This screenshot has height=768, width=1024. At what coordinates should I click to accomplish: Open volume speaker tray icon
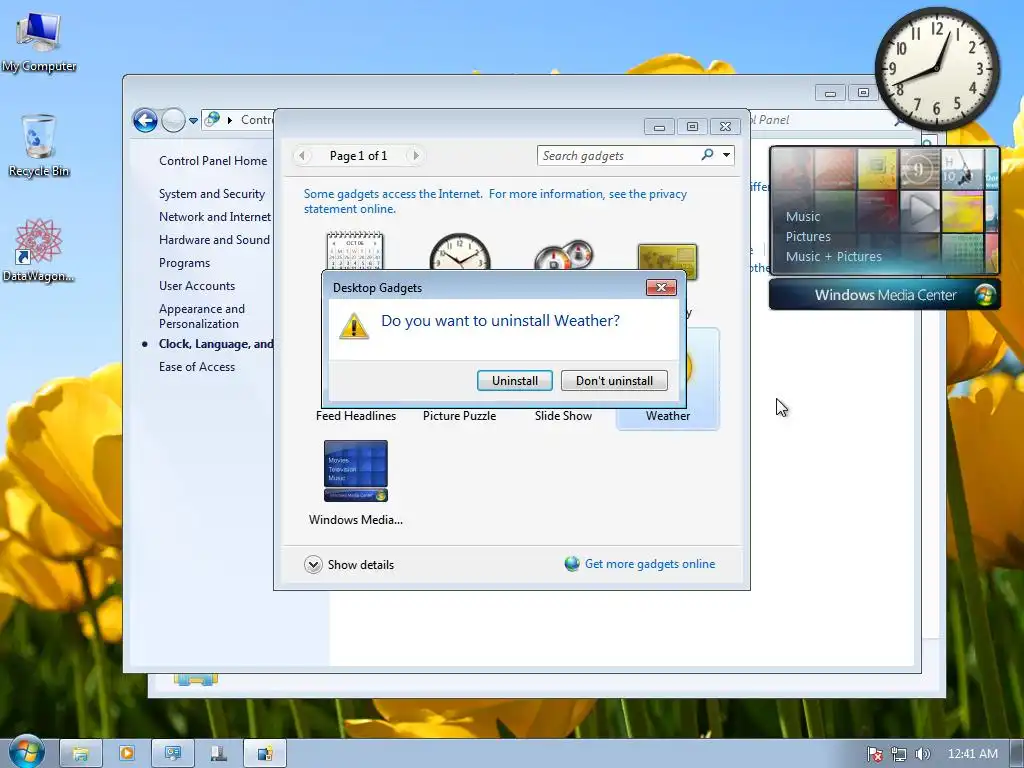point(922,754)
